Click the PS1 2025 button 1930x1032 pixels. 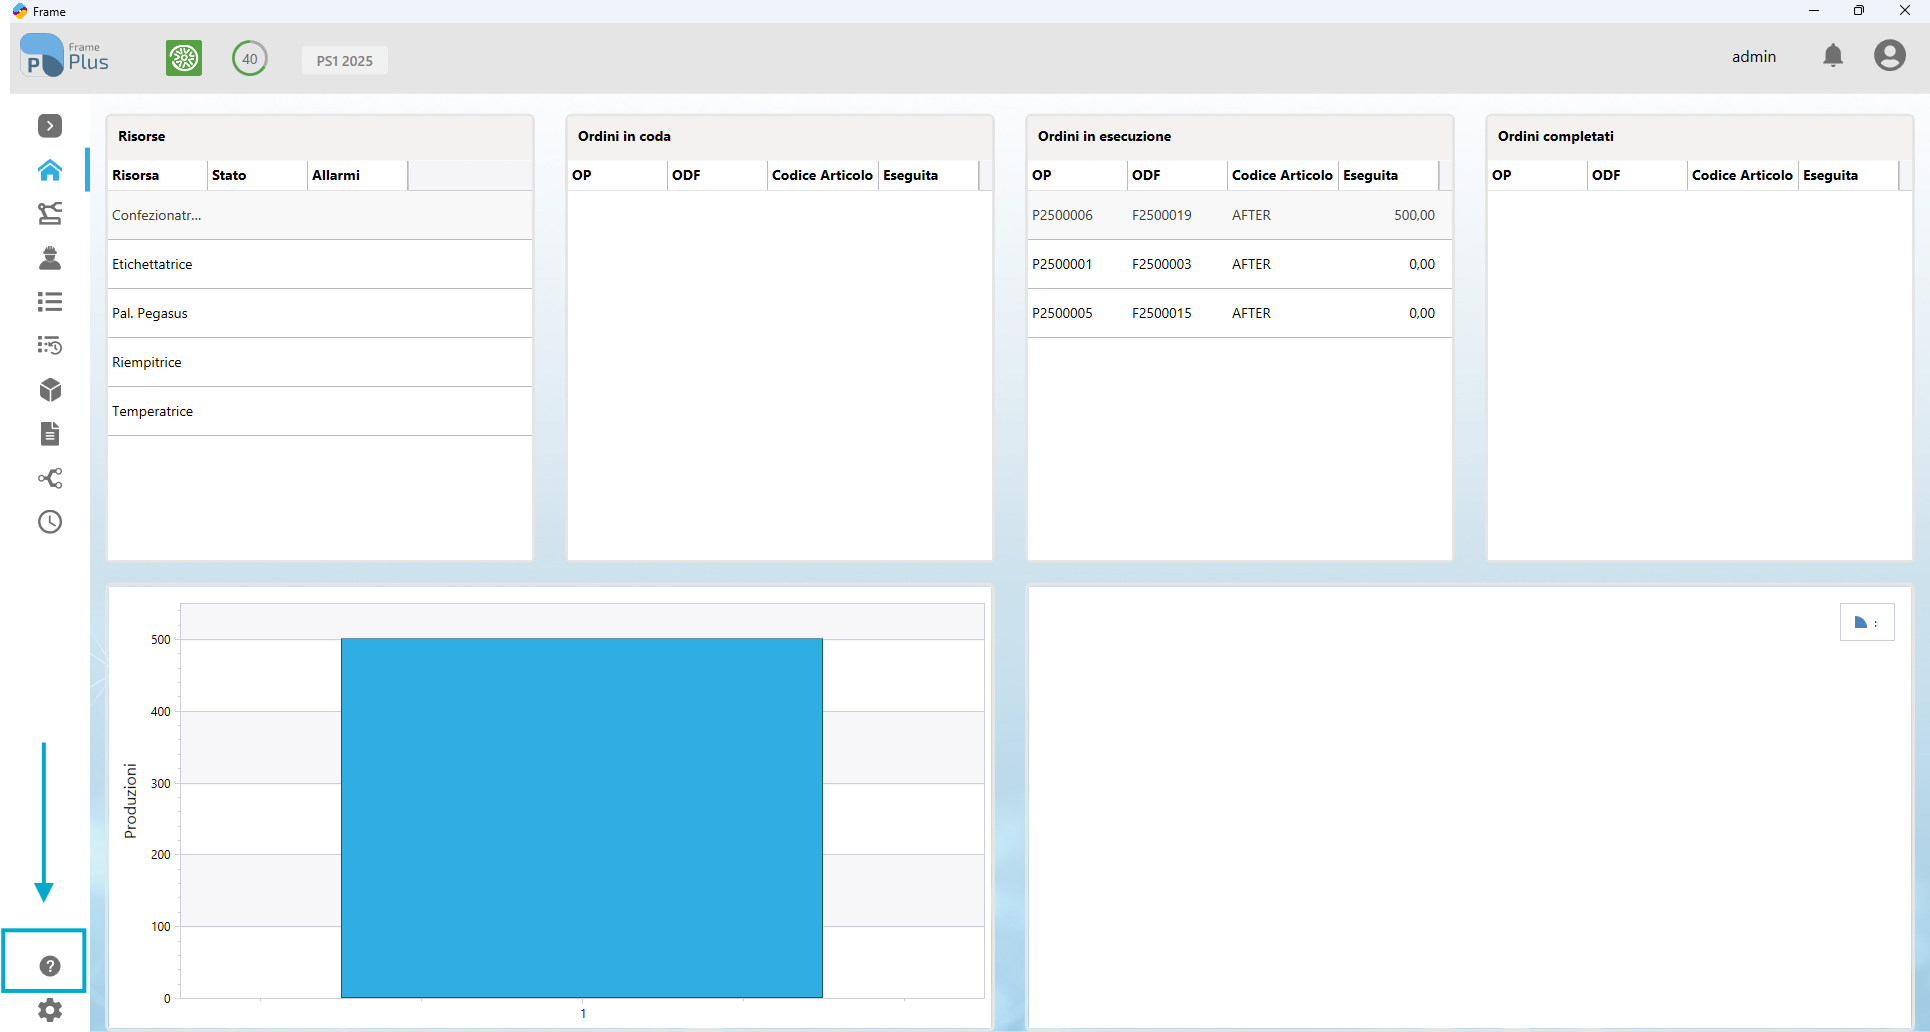[x=345, y=60]
